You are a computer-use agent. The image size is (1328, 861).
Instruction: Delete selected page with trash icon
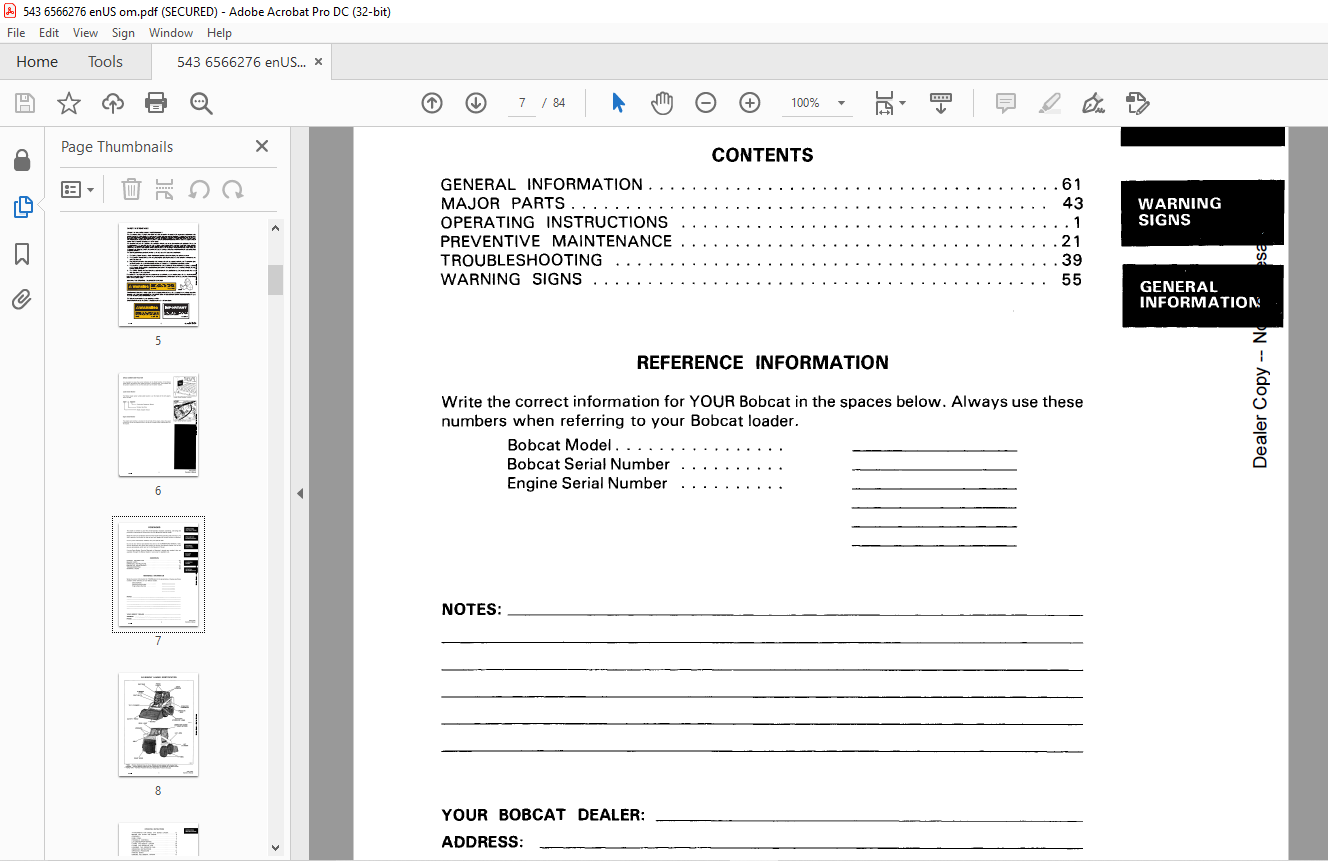tap(131, 189)
